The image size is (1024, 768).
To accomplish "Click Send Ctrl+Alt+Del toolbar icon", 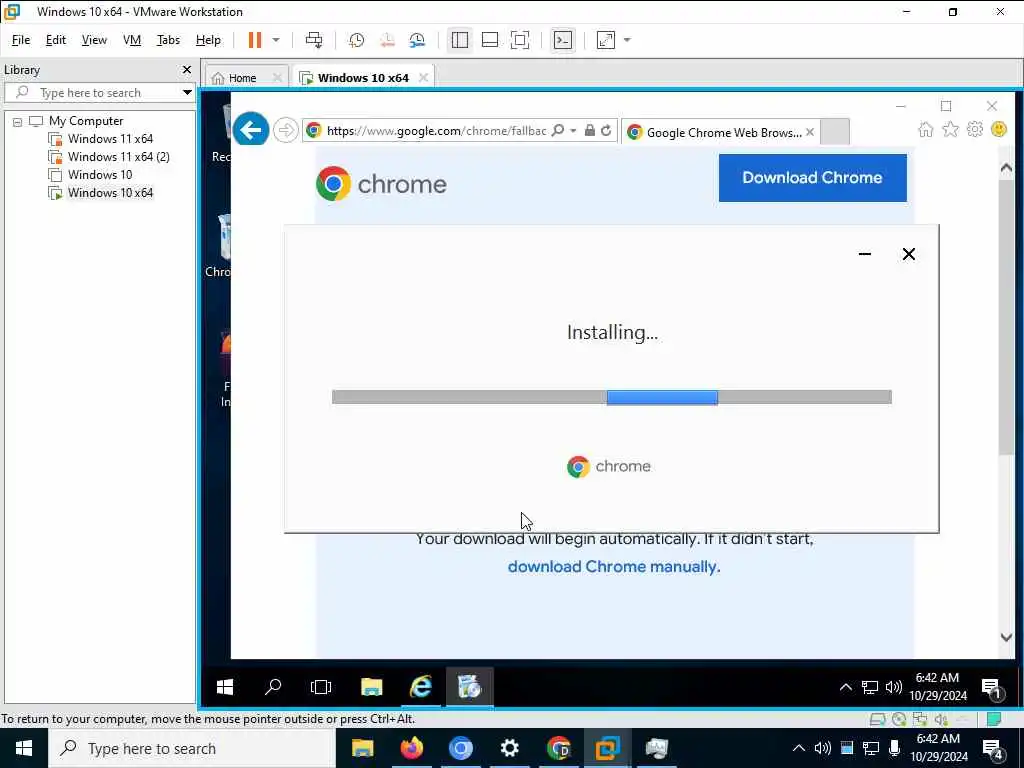I will [314, 40].
